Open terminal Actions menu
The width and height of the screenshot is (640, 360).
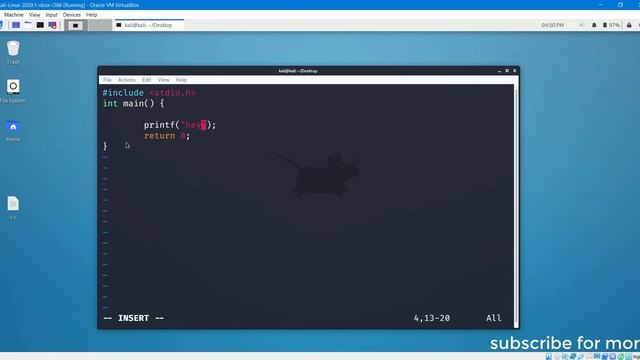(x=127, y=80)
